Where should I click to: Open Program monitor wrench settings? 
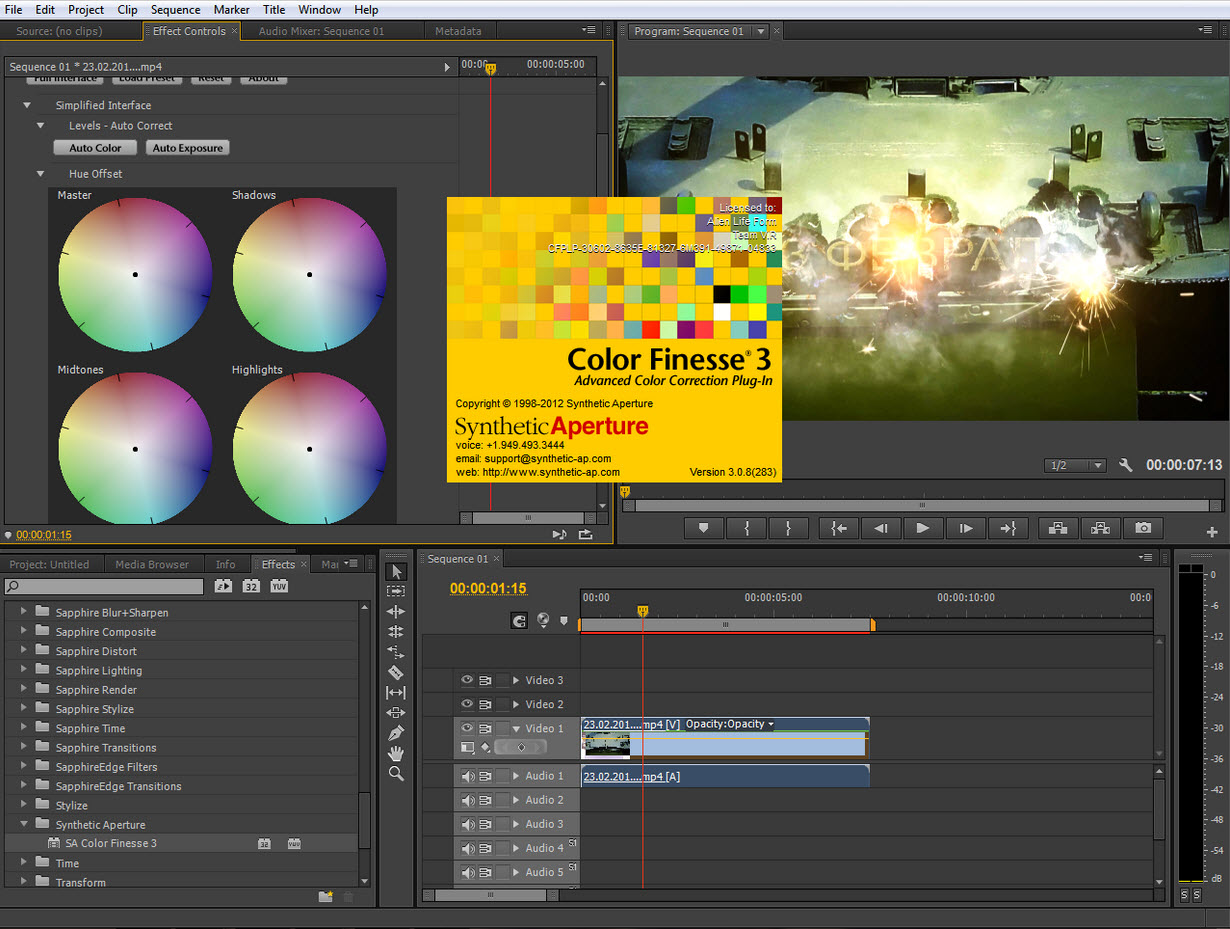pyautogui.click(x=1125, y=465)
